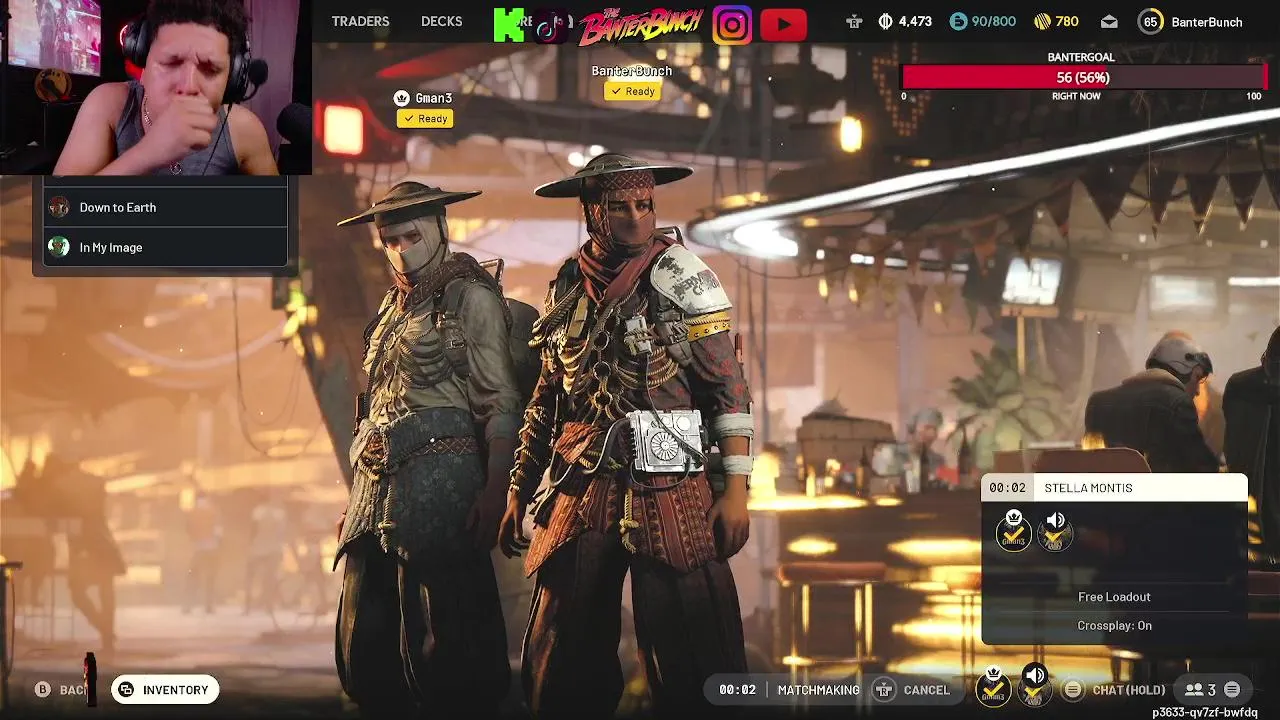Open the BanterBunch profile name
Viewport: 1280px width, 720px height.
pos(1206,21)
